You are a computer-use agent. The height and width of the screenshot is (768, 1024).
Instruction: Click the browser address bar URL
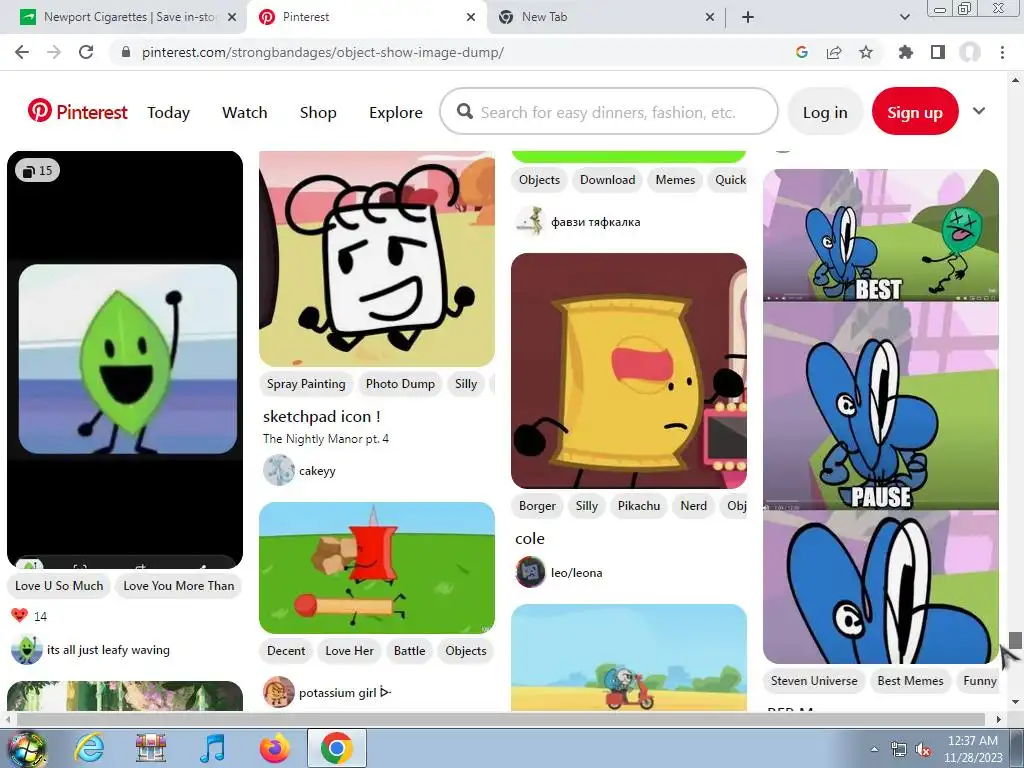tap(323, 52)
